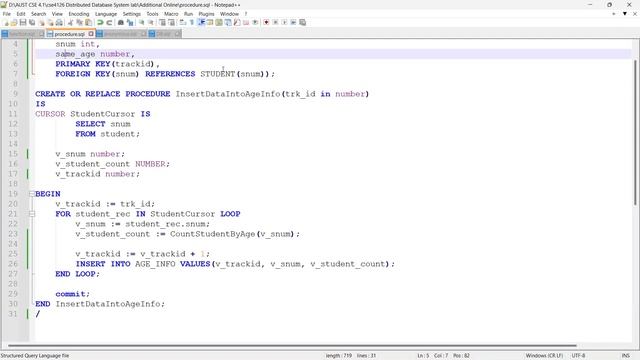Toggle word wrap in the toolbar
Image resolution: width=640 pixels, height=360 pixels.
tap(182, 22)
